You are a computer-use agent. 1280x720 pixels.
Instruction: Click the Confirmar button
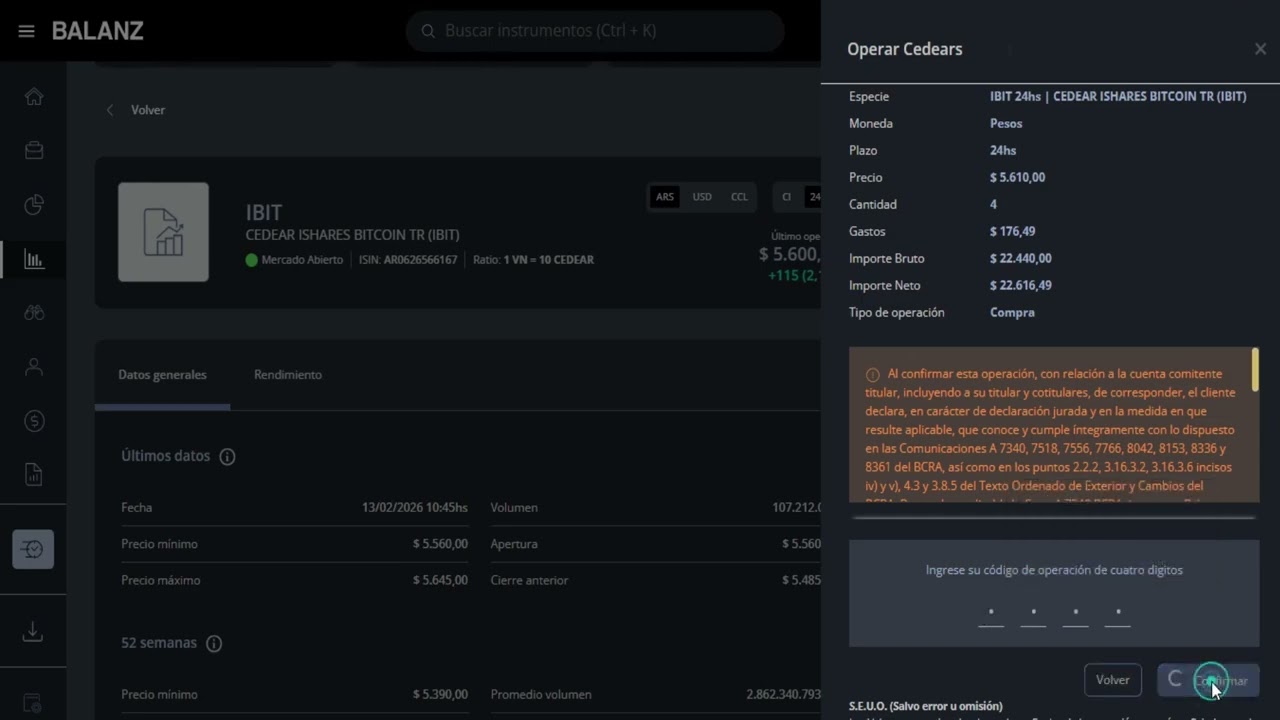pyautogui.click(x=1208, y=680)
